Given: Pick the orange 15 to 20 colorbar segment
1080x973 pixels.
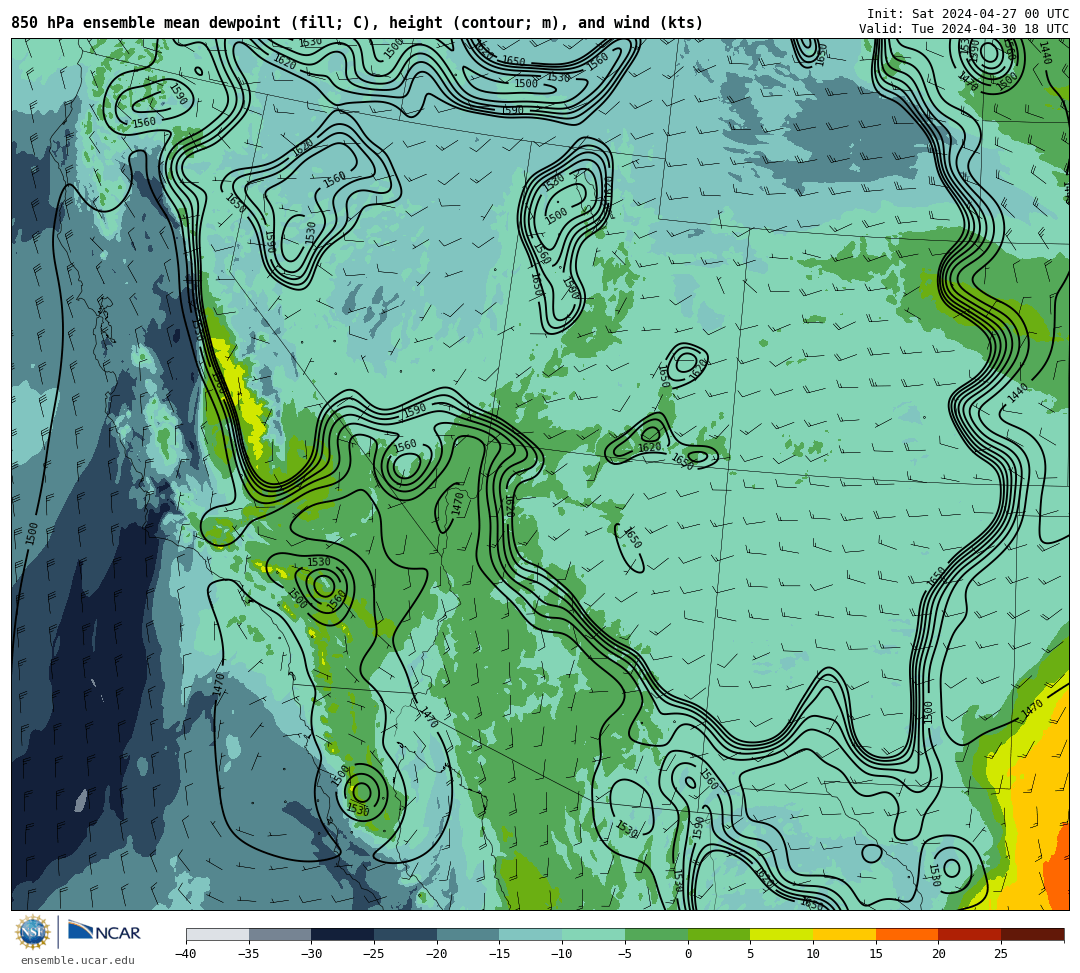Looking at the screenshot, I should coord(907,934).
